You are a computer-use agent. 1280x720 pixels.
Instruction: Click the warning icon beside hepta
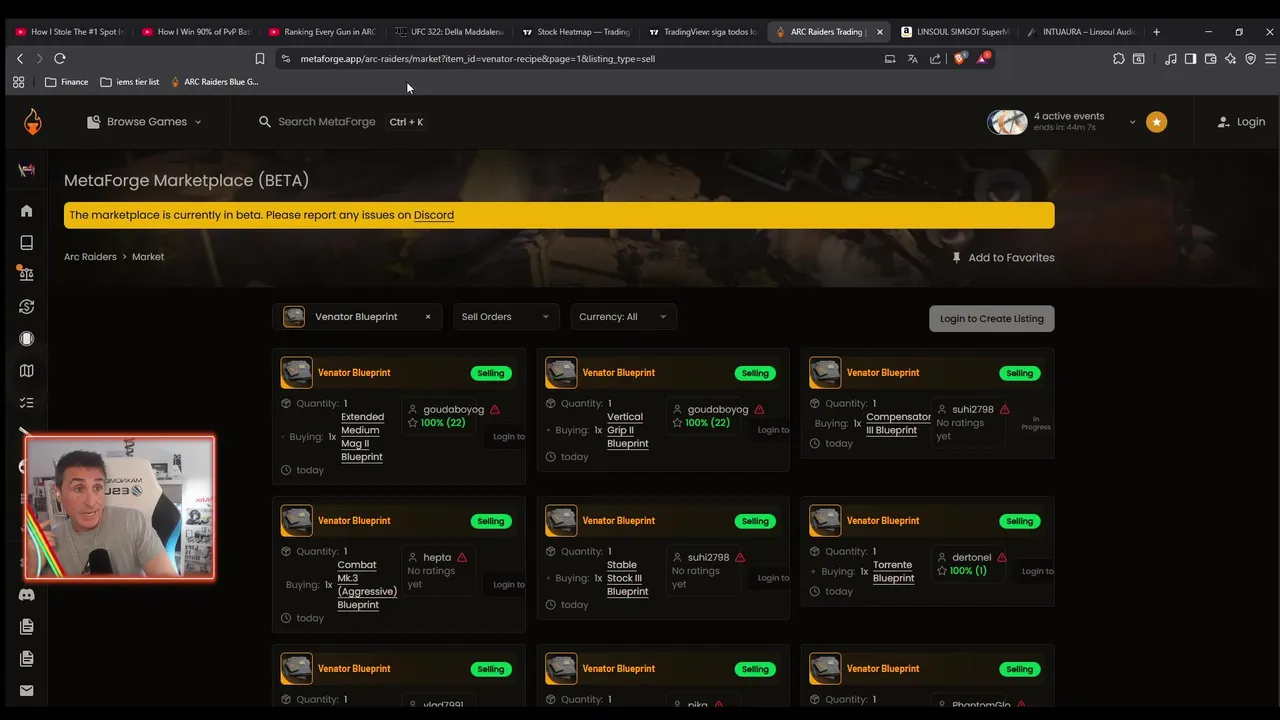[x=462, y=558]
